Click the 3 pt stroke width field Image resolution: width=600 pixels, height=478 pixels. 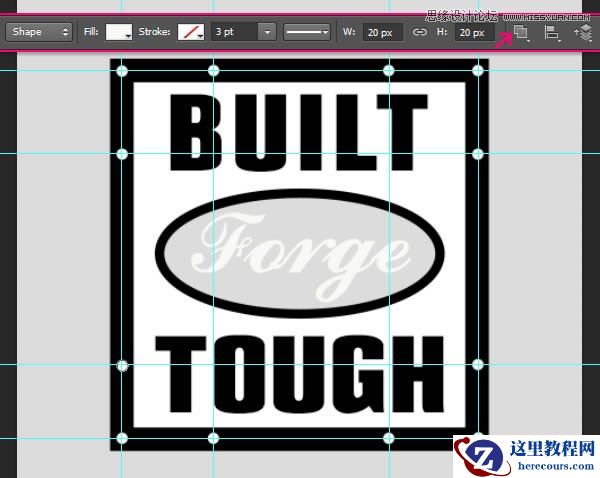(x=235, y=32)
